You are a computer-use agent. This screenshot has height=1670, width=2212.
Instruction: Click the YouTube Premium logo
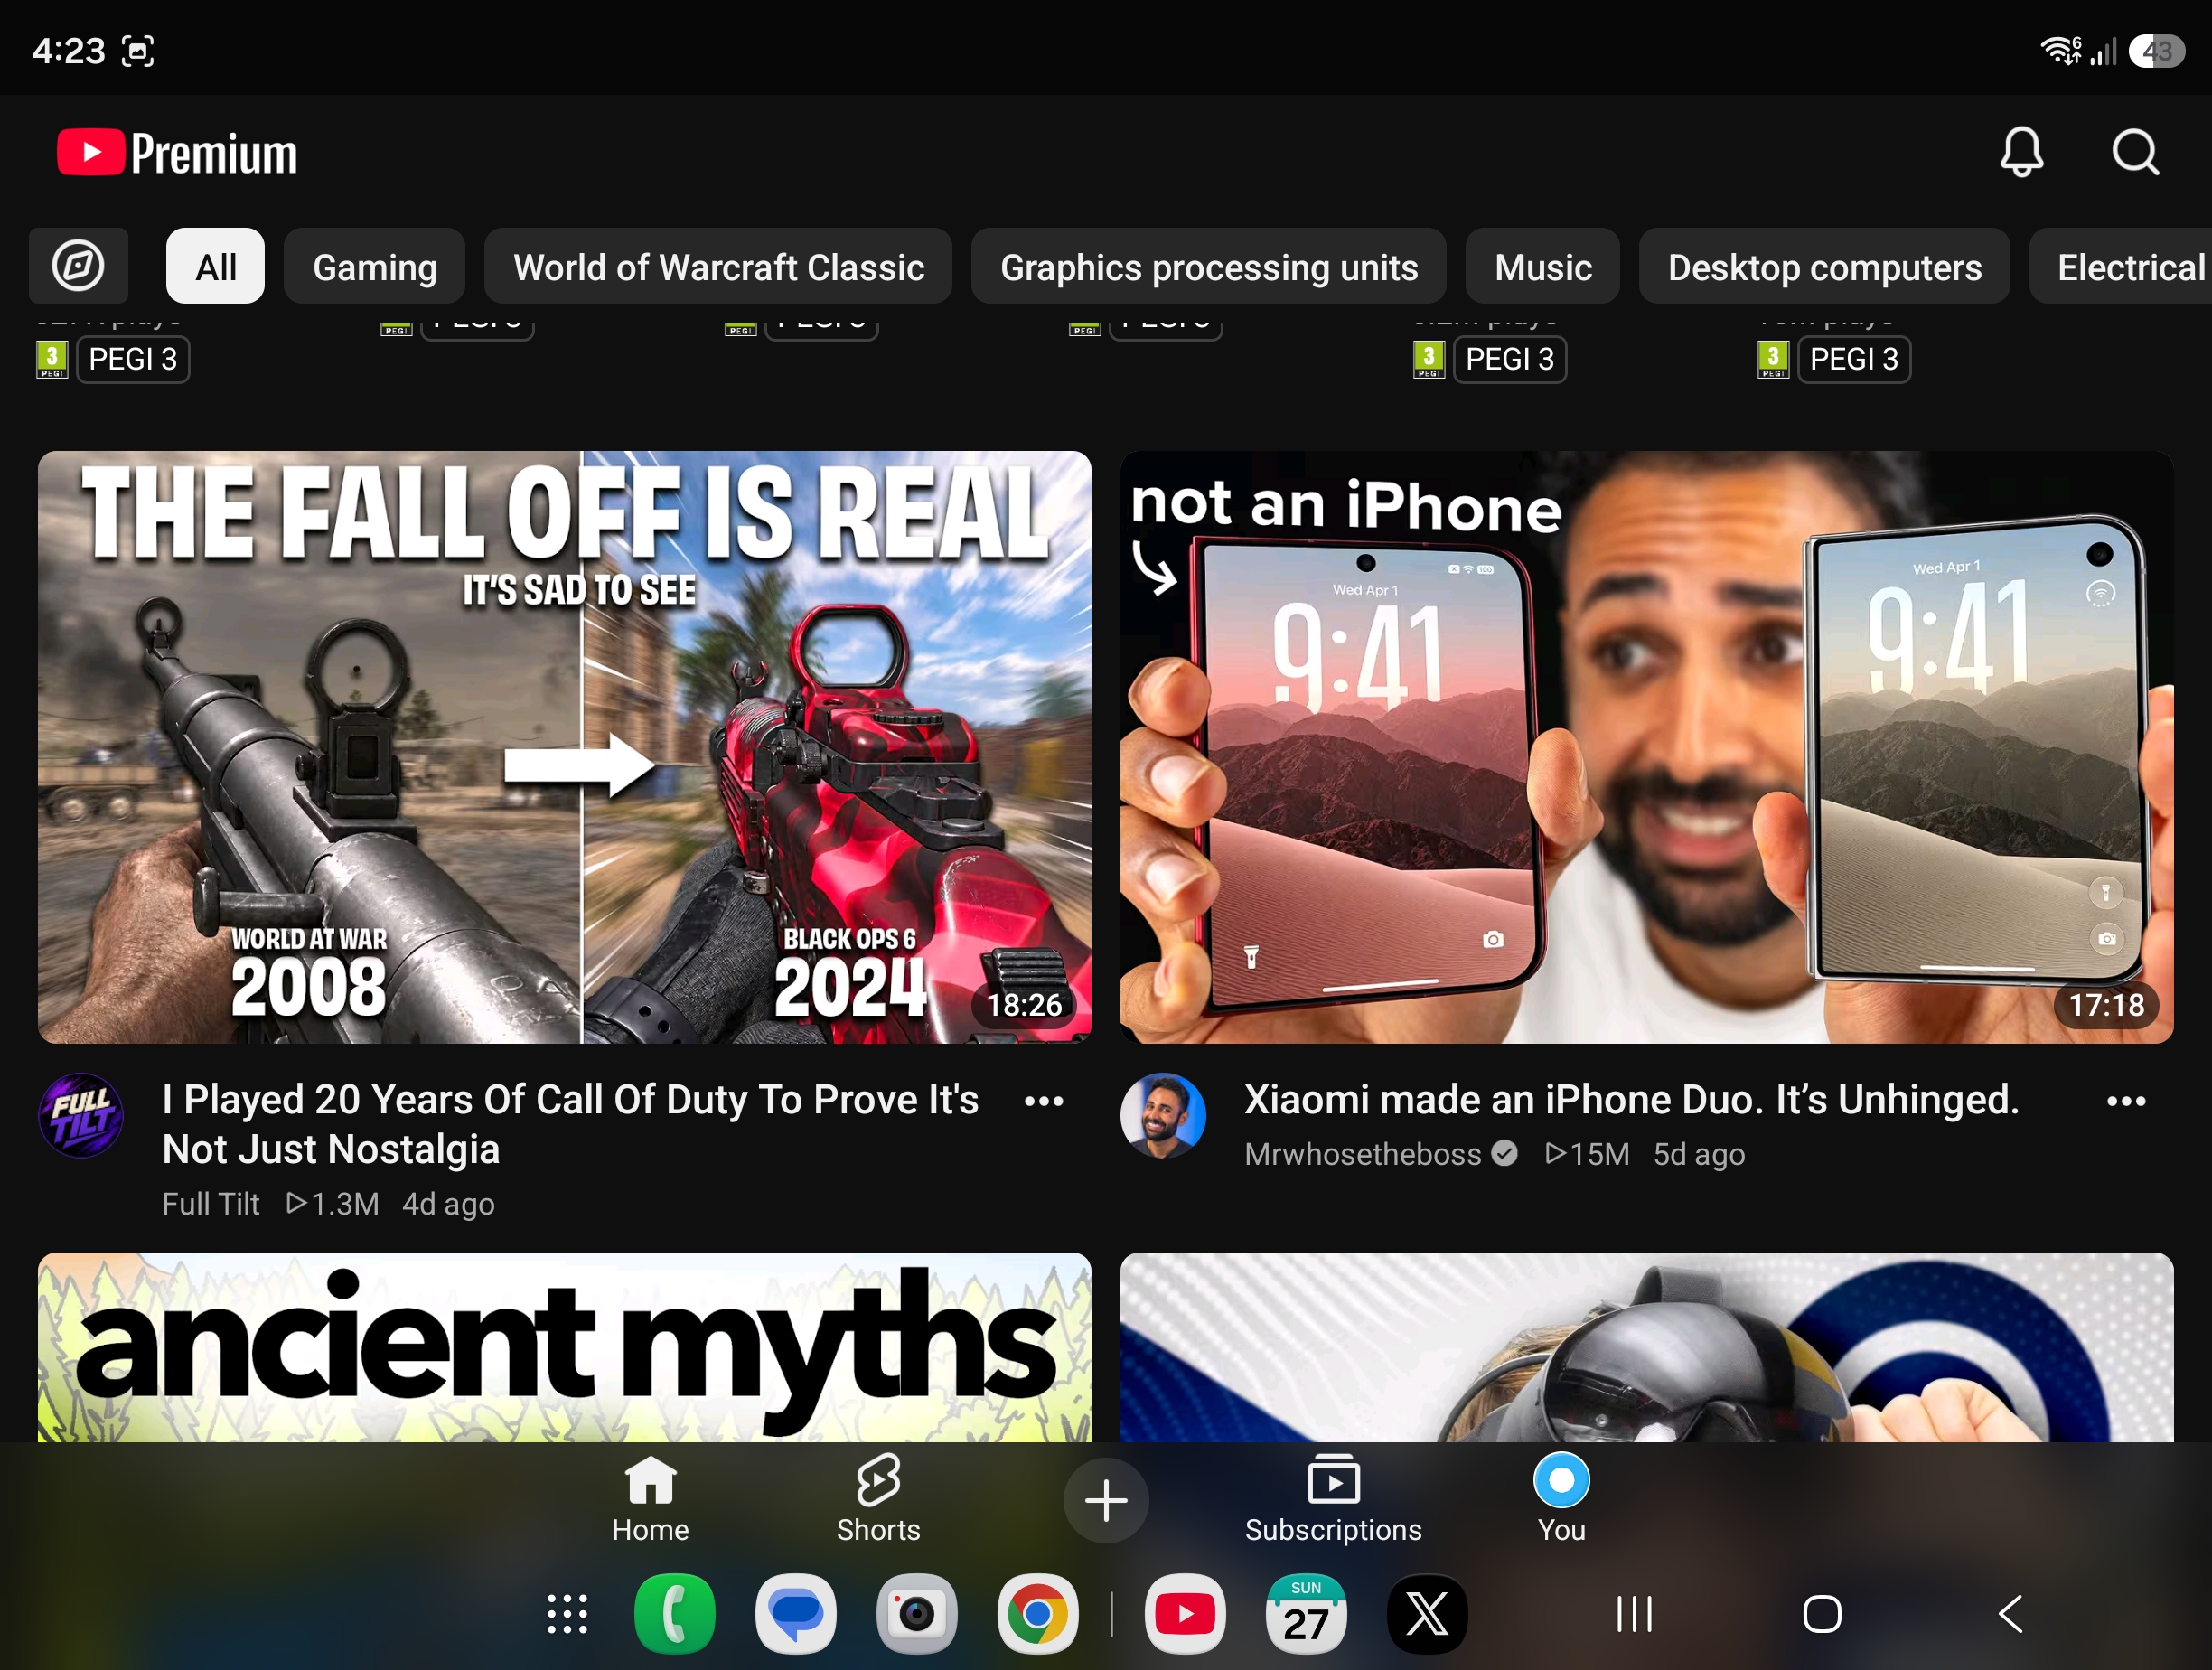pos(177,153)
